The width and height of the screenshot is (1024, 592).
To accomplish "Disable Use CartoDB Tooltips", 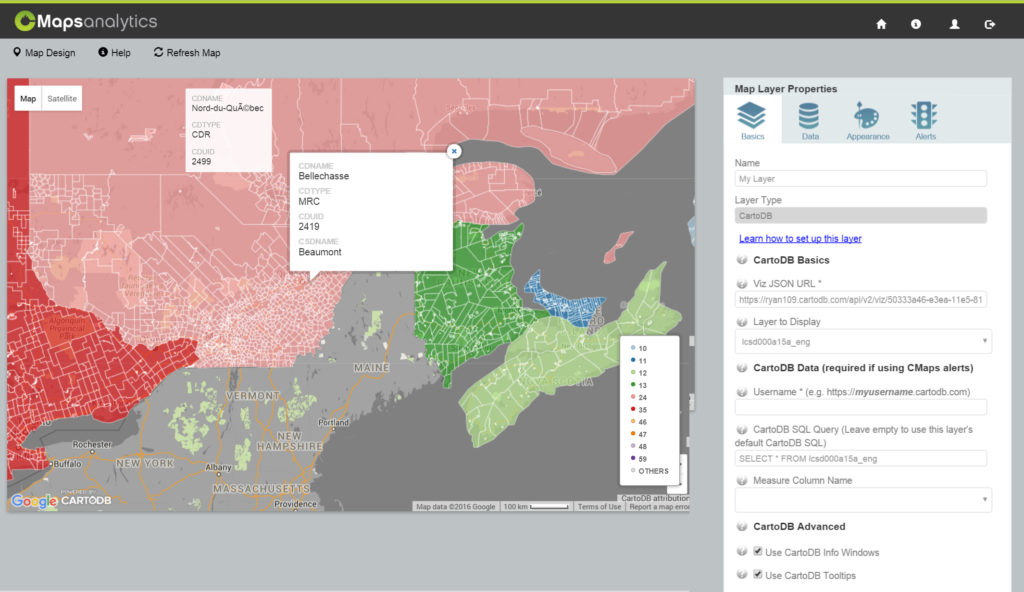I will pyautogui.click(x=758, y=574).
